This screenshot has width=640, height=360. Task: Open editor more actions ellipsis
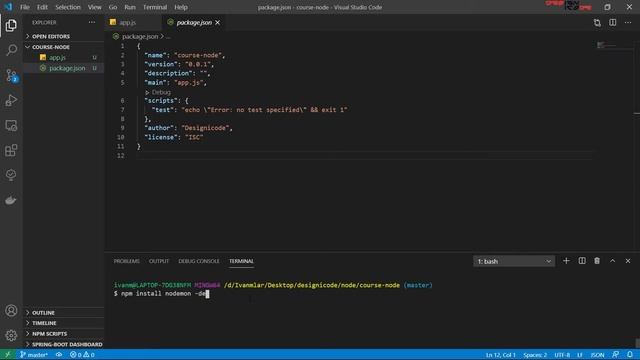(x=628, y=22)
